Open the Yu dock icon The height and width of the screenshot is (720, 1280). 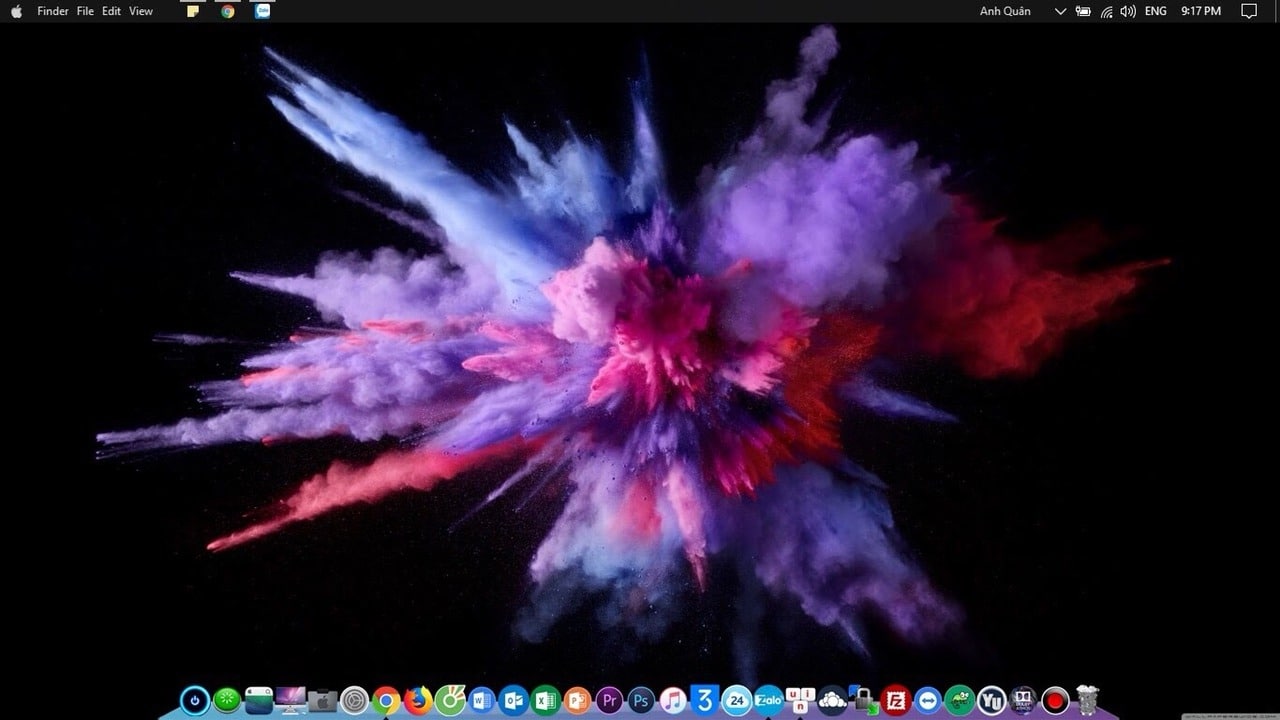point(992,701)
